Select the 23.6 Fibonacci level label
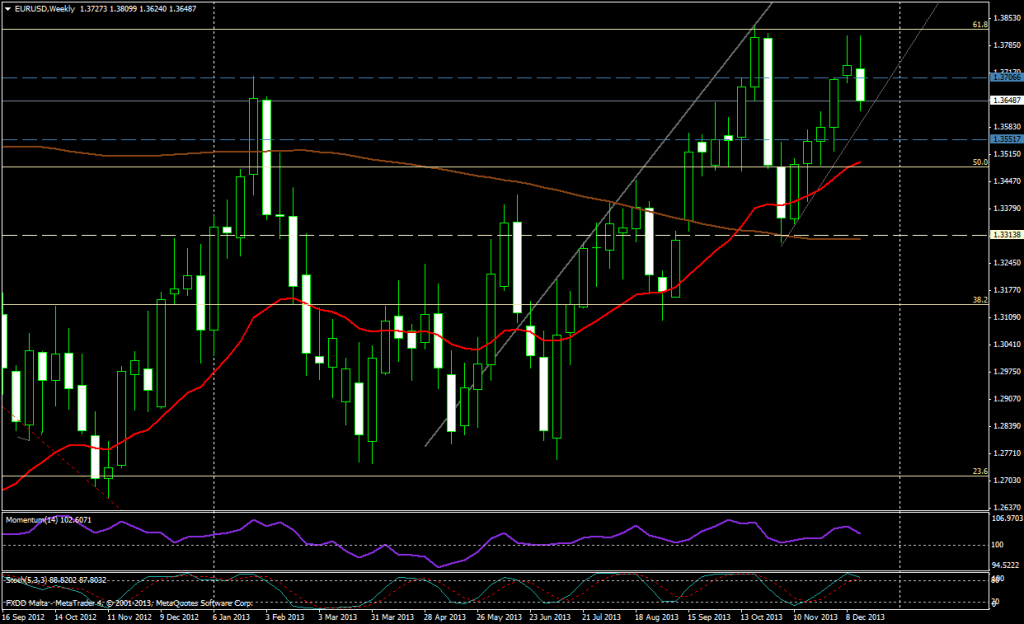This screenshot has width=1024, height=624. point(980,471)
